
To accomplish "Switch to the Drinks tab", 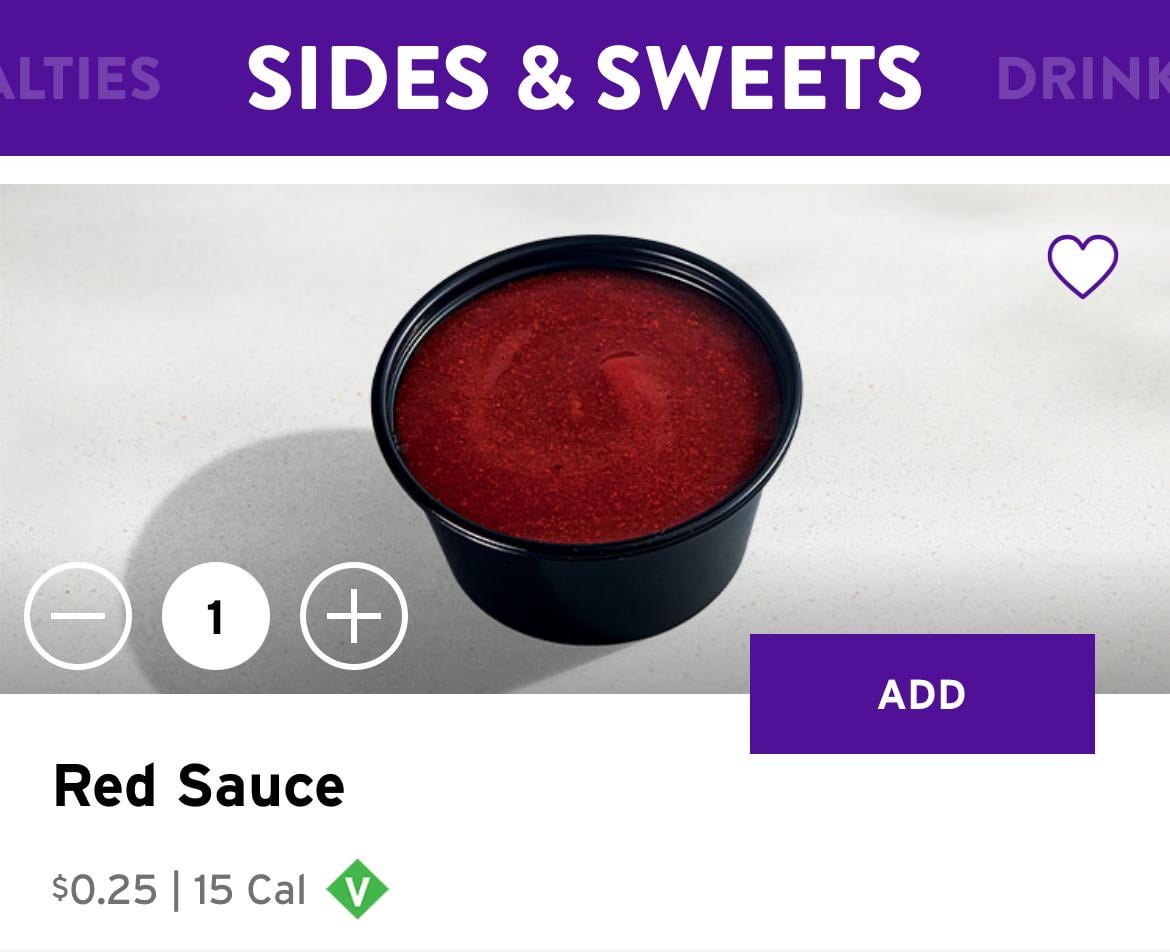I will 1082,78.
